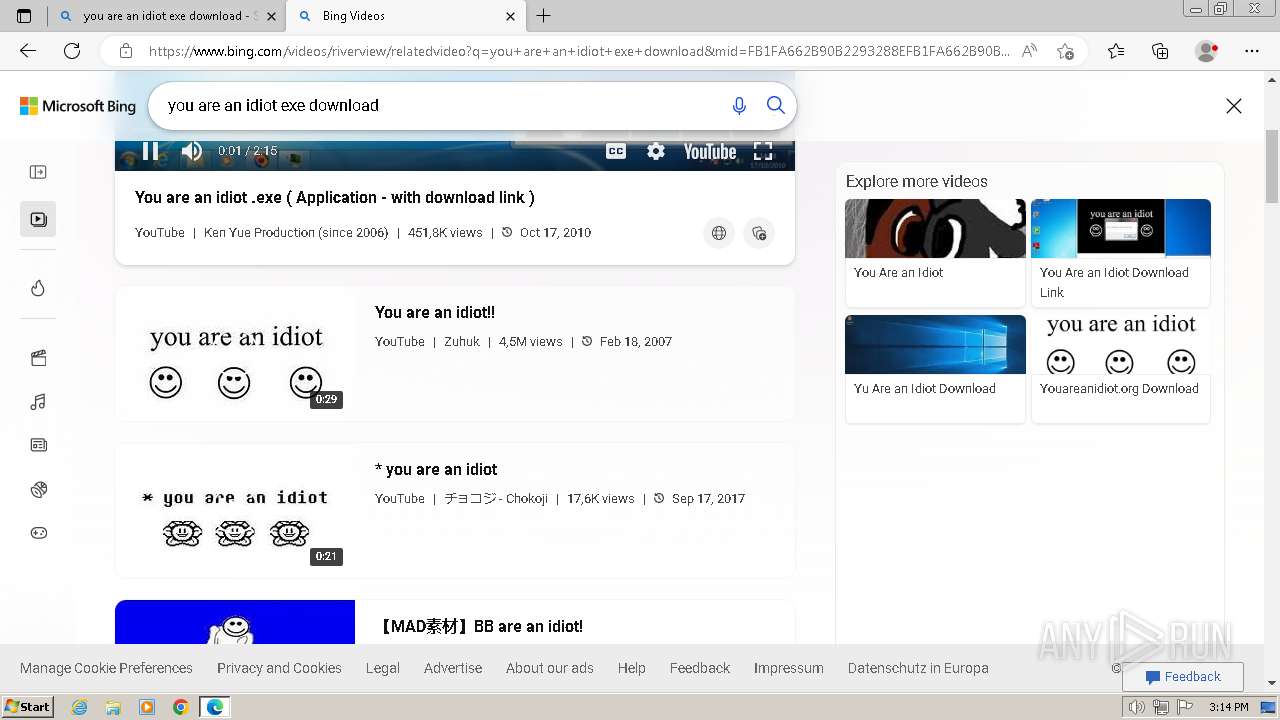Open 'You Are an Idiot' explore card
Viewport: 1280px width, 720px height.
coord(935,253)
